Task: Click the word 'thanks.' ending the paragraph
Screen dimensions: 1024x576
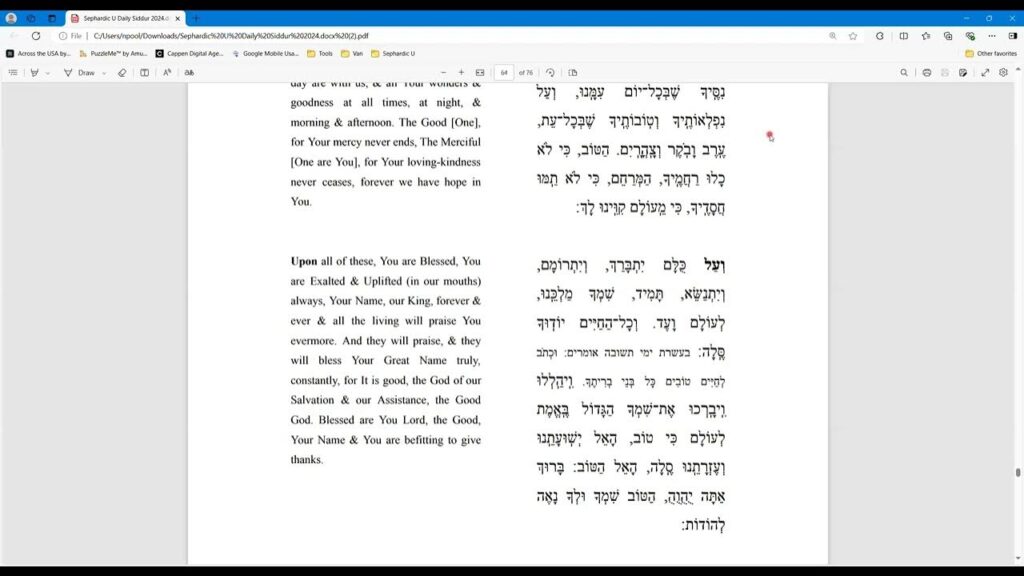Action: pos(307,460)
